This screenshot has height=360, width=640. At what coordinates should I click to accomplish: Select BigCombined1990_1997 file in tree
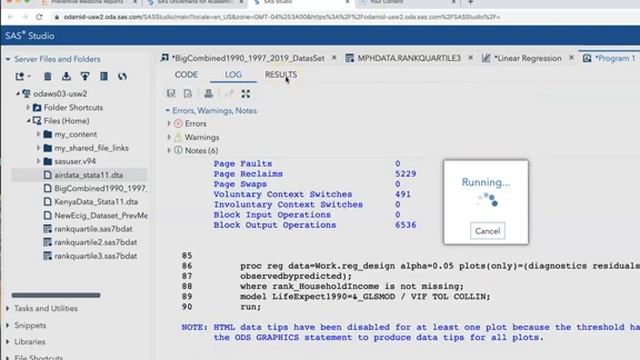coord(101,188)
